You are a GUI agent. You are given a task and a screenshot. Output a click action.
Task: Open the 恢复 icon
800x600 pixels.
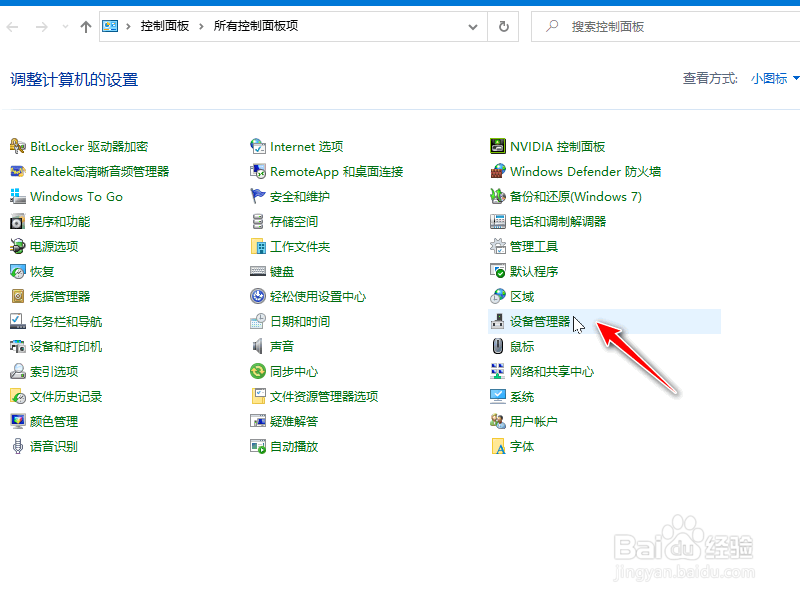17,271
